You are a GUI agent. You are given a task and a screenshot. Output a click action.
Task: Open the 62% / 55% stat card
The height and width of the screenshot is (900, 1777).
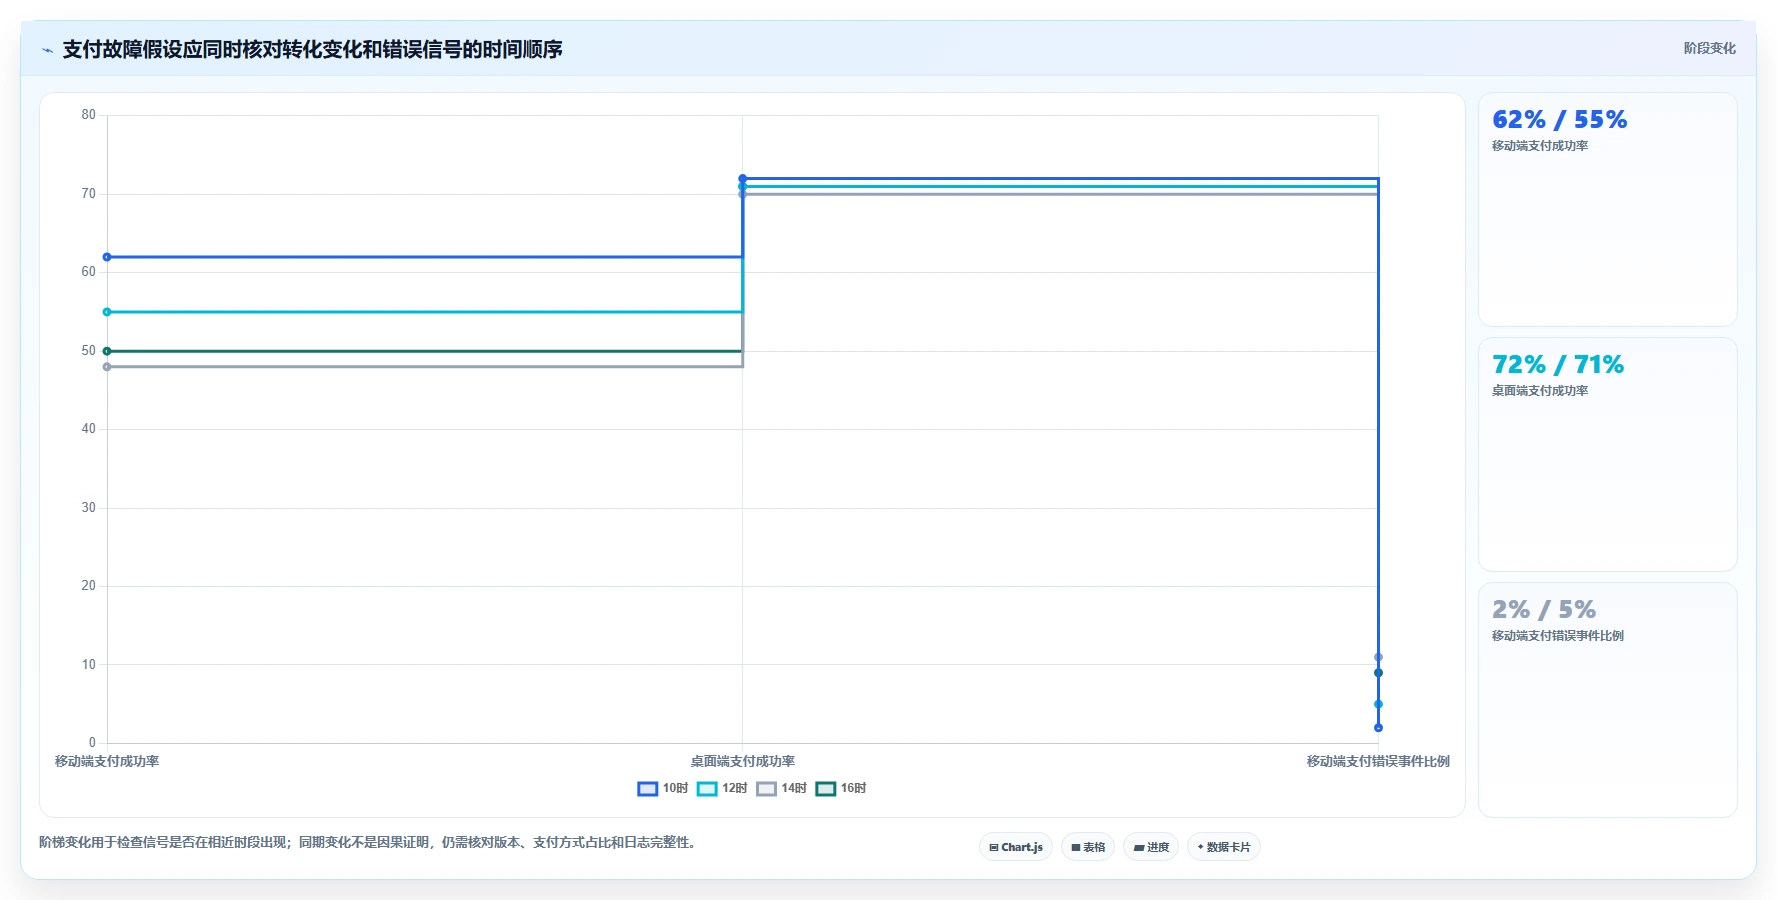tap(1607, 209)
